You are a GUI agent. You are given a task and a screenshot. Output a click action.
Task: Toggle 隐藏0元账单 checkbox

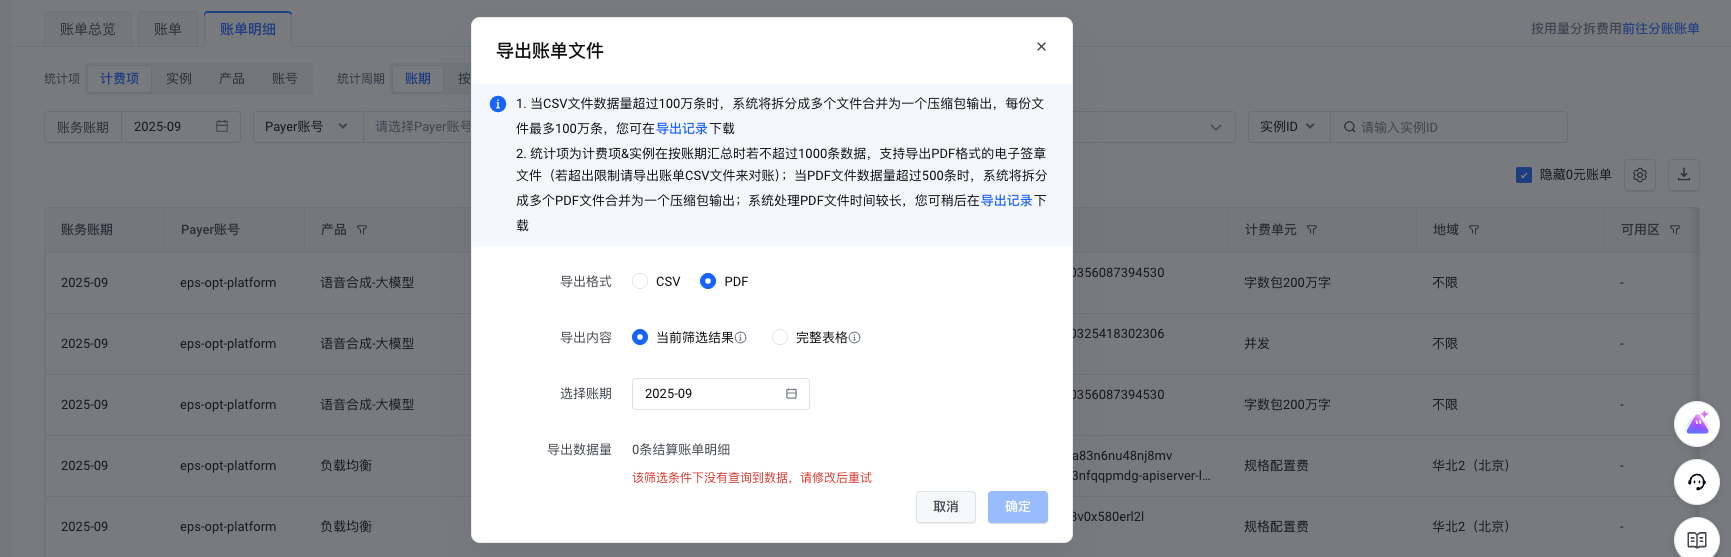[x=1524, y=175]
